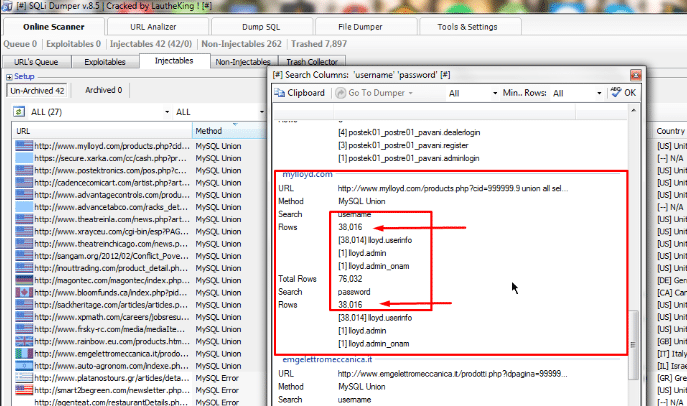
Task: Click '[4] postek01_postre01_pavani.dealerlogin' entry
Action: coord(409,132)
